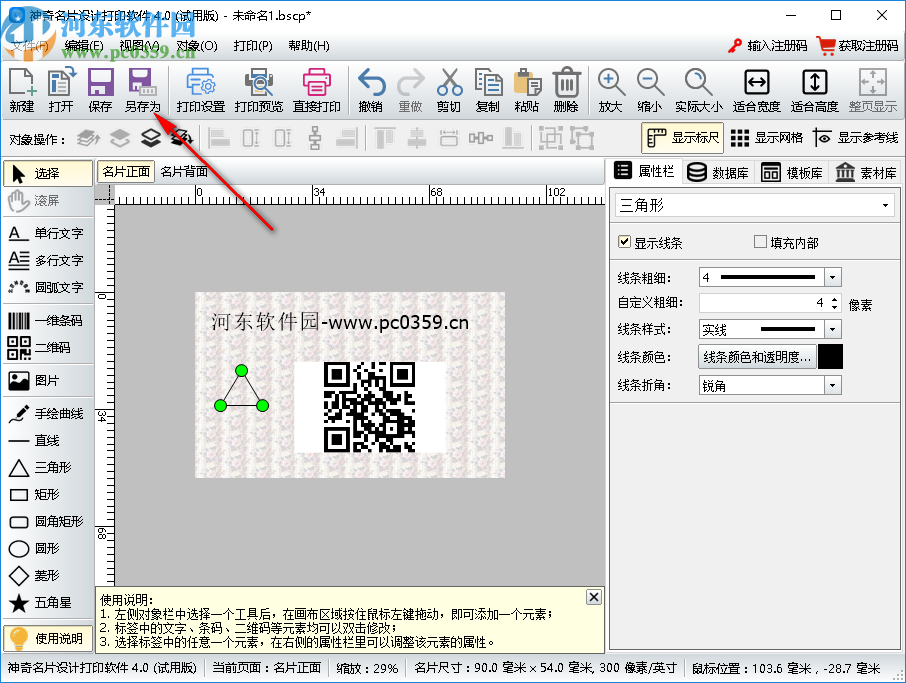This screenshot has width=906, height=683.
Task: Click the 剪切 cut icon
Action: click(x=449, y=90)
